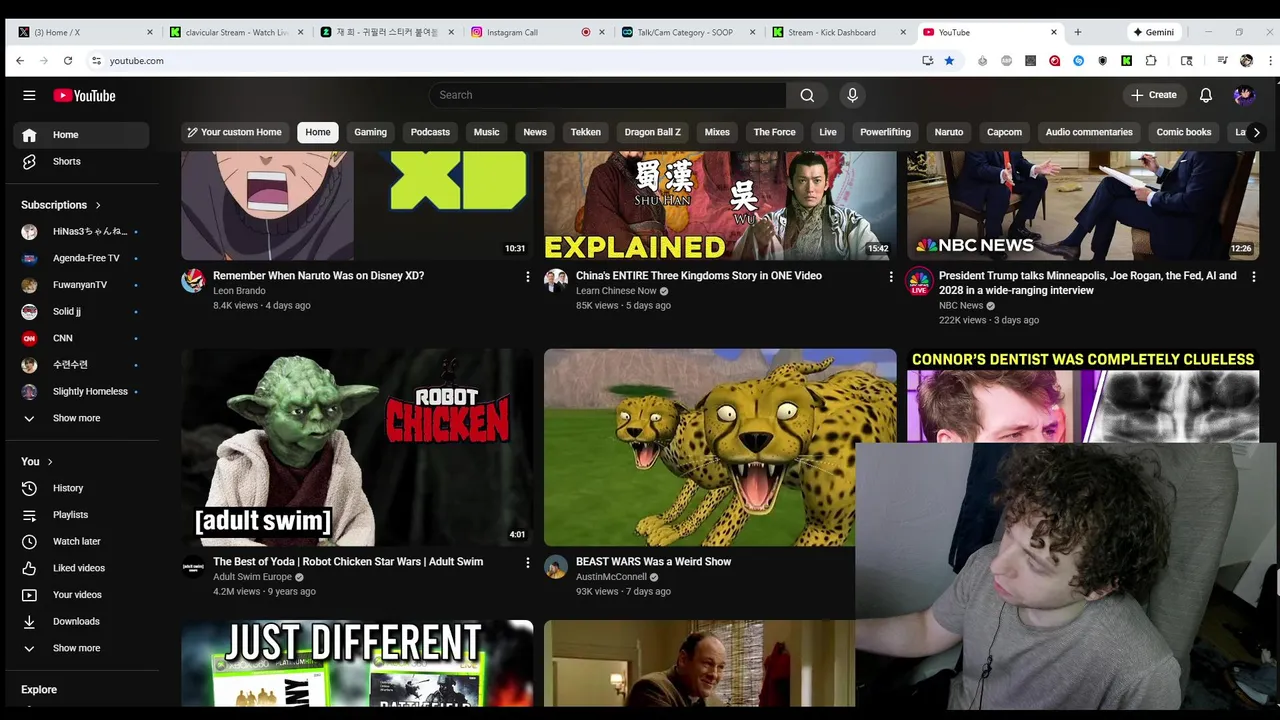
Task: Bookmark star in address bar
Action: [949, 61]
